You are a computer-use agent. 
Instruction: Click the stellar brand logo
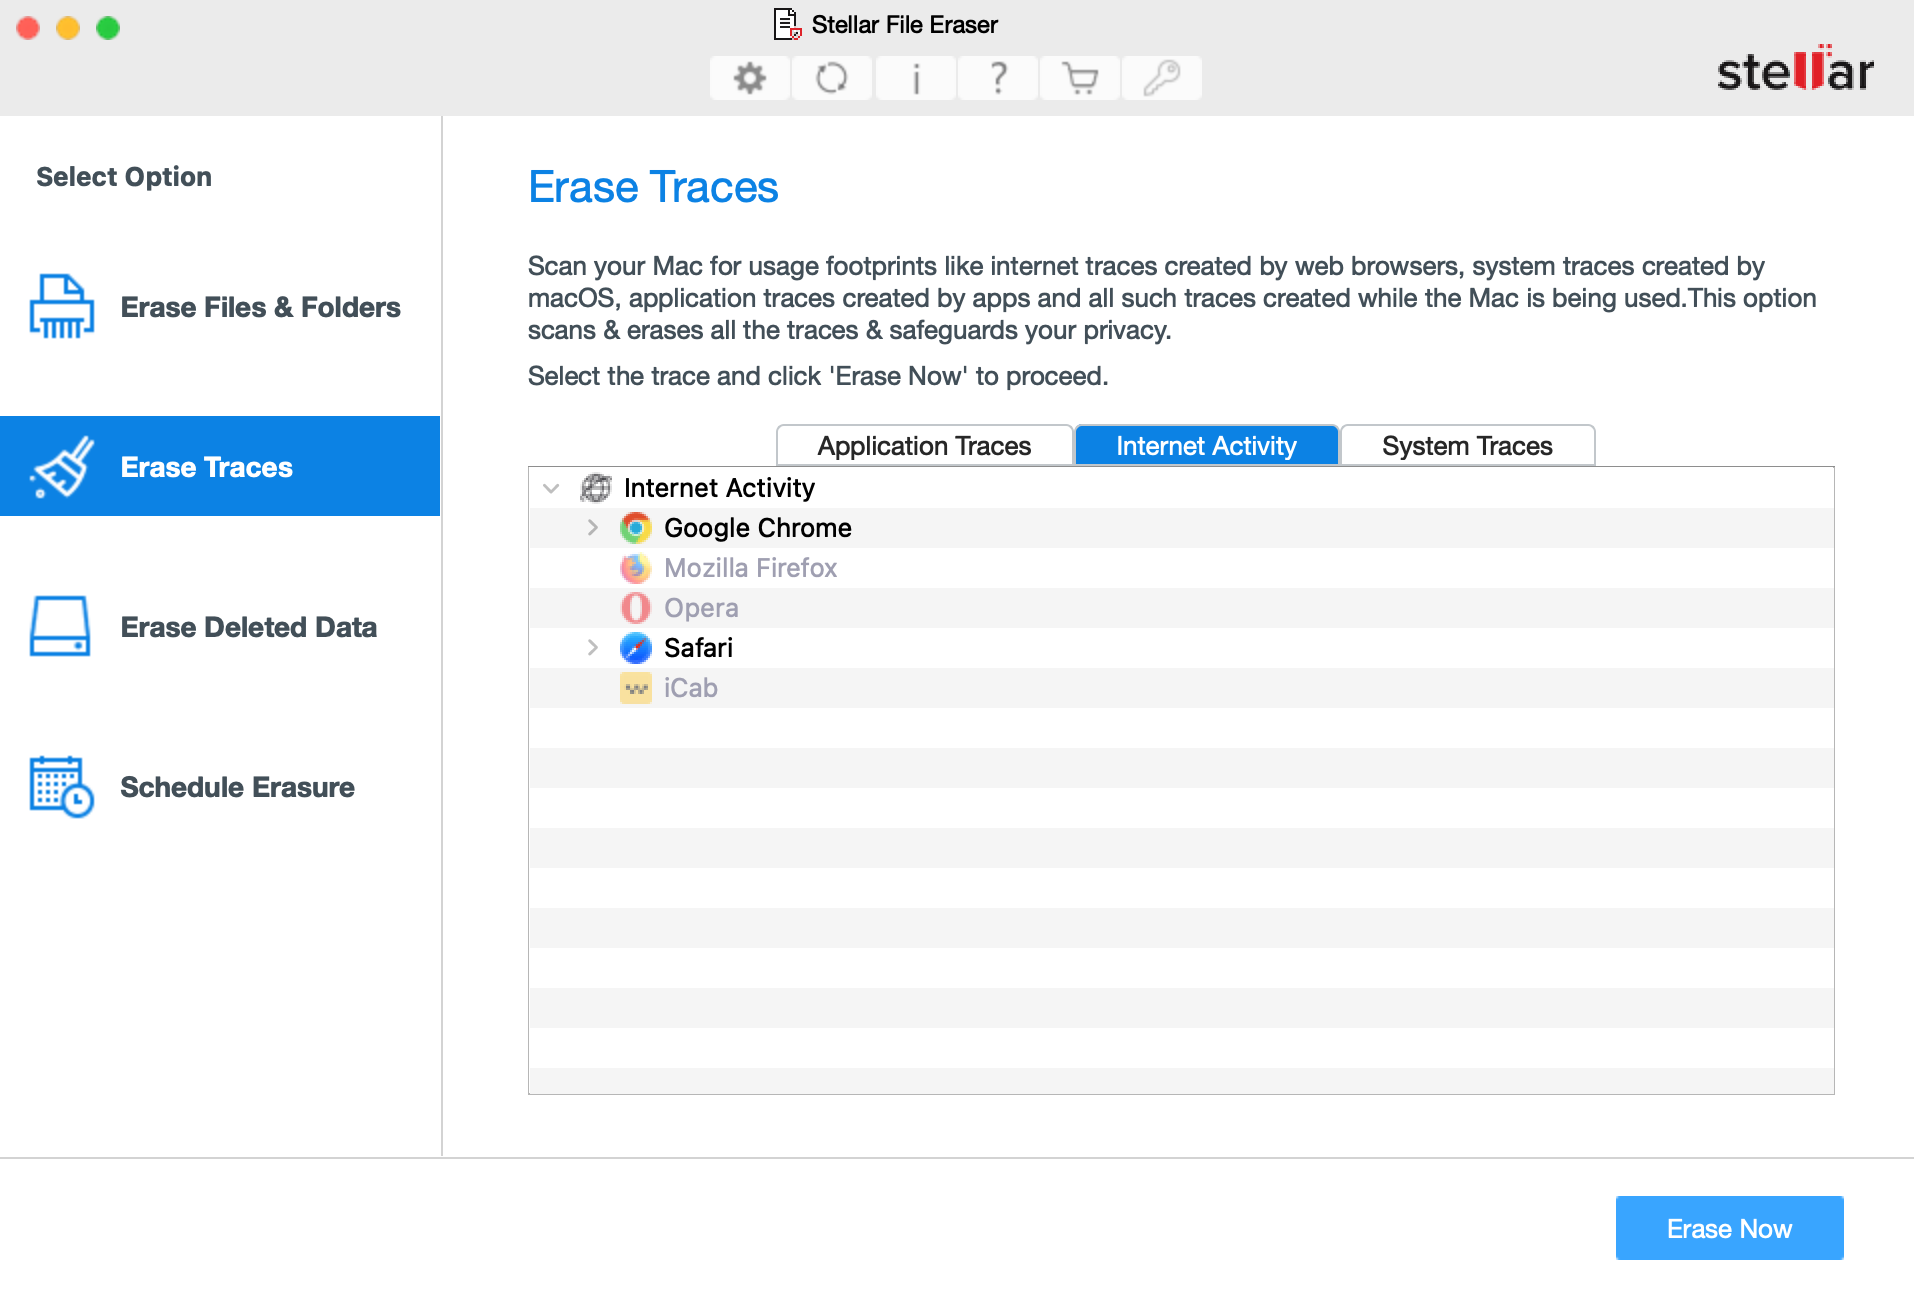(1795, 70)
